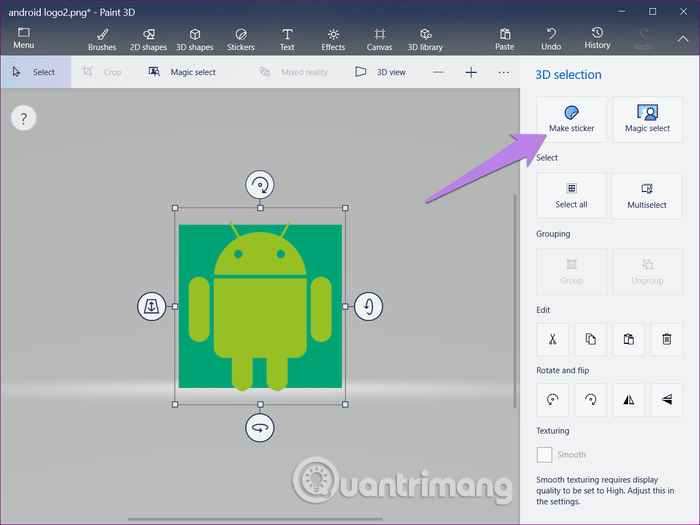Click the horizontal scrollbar below the canvas

pyautogui.click(x=255, y=519)
